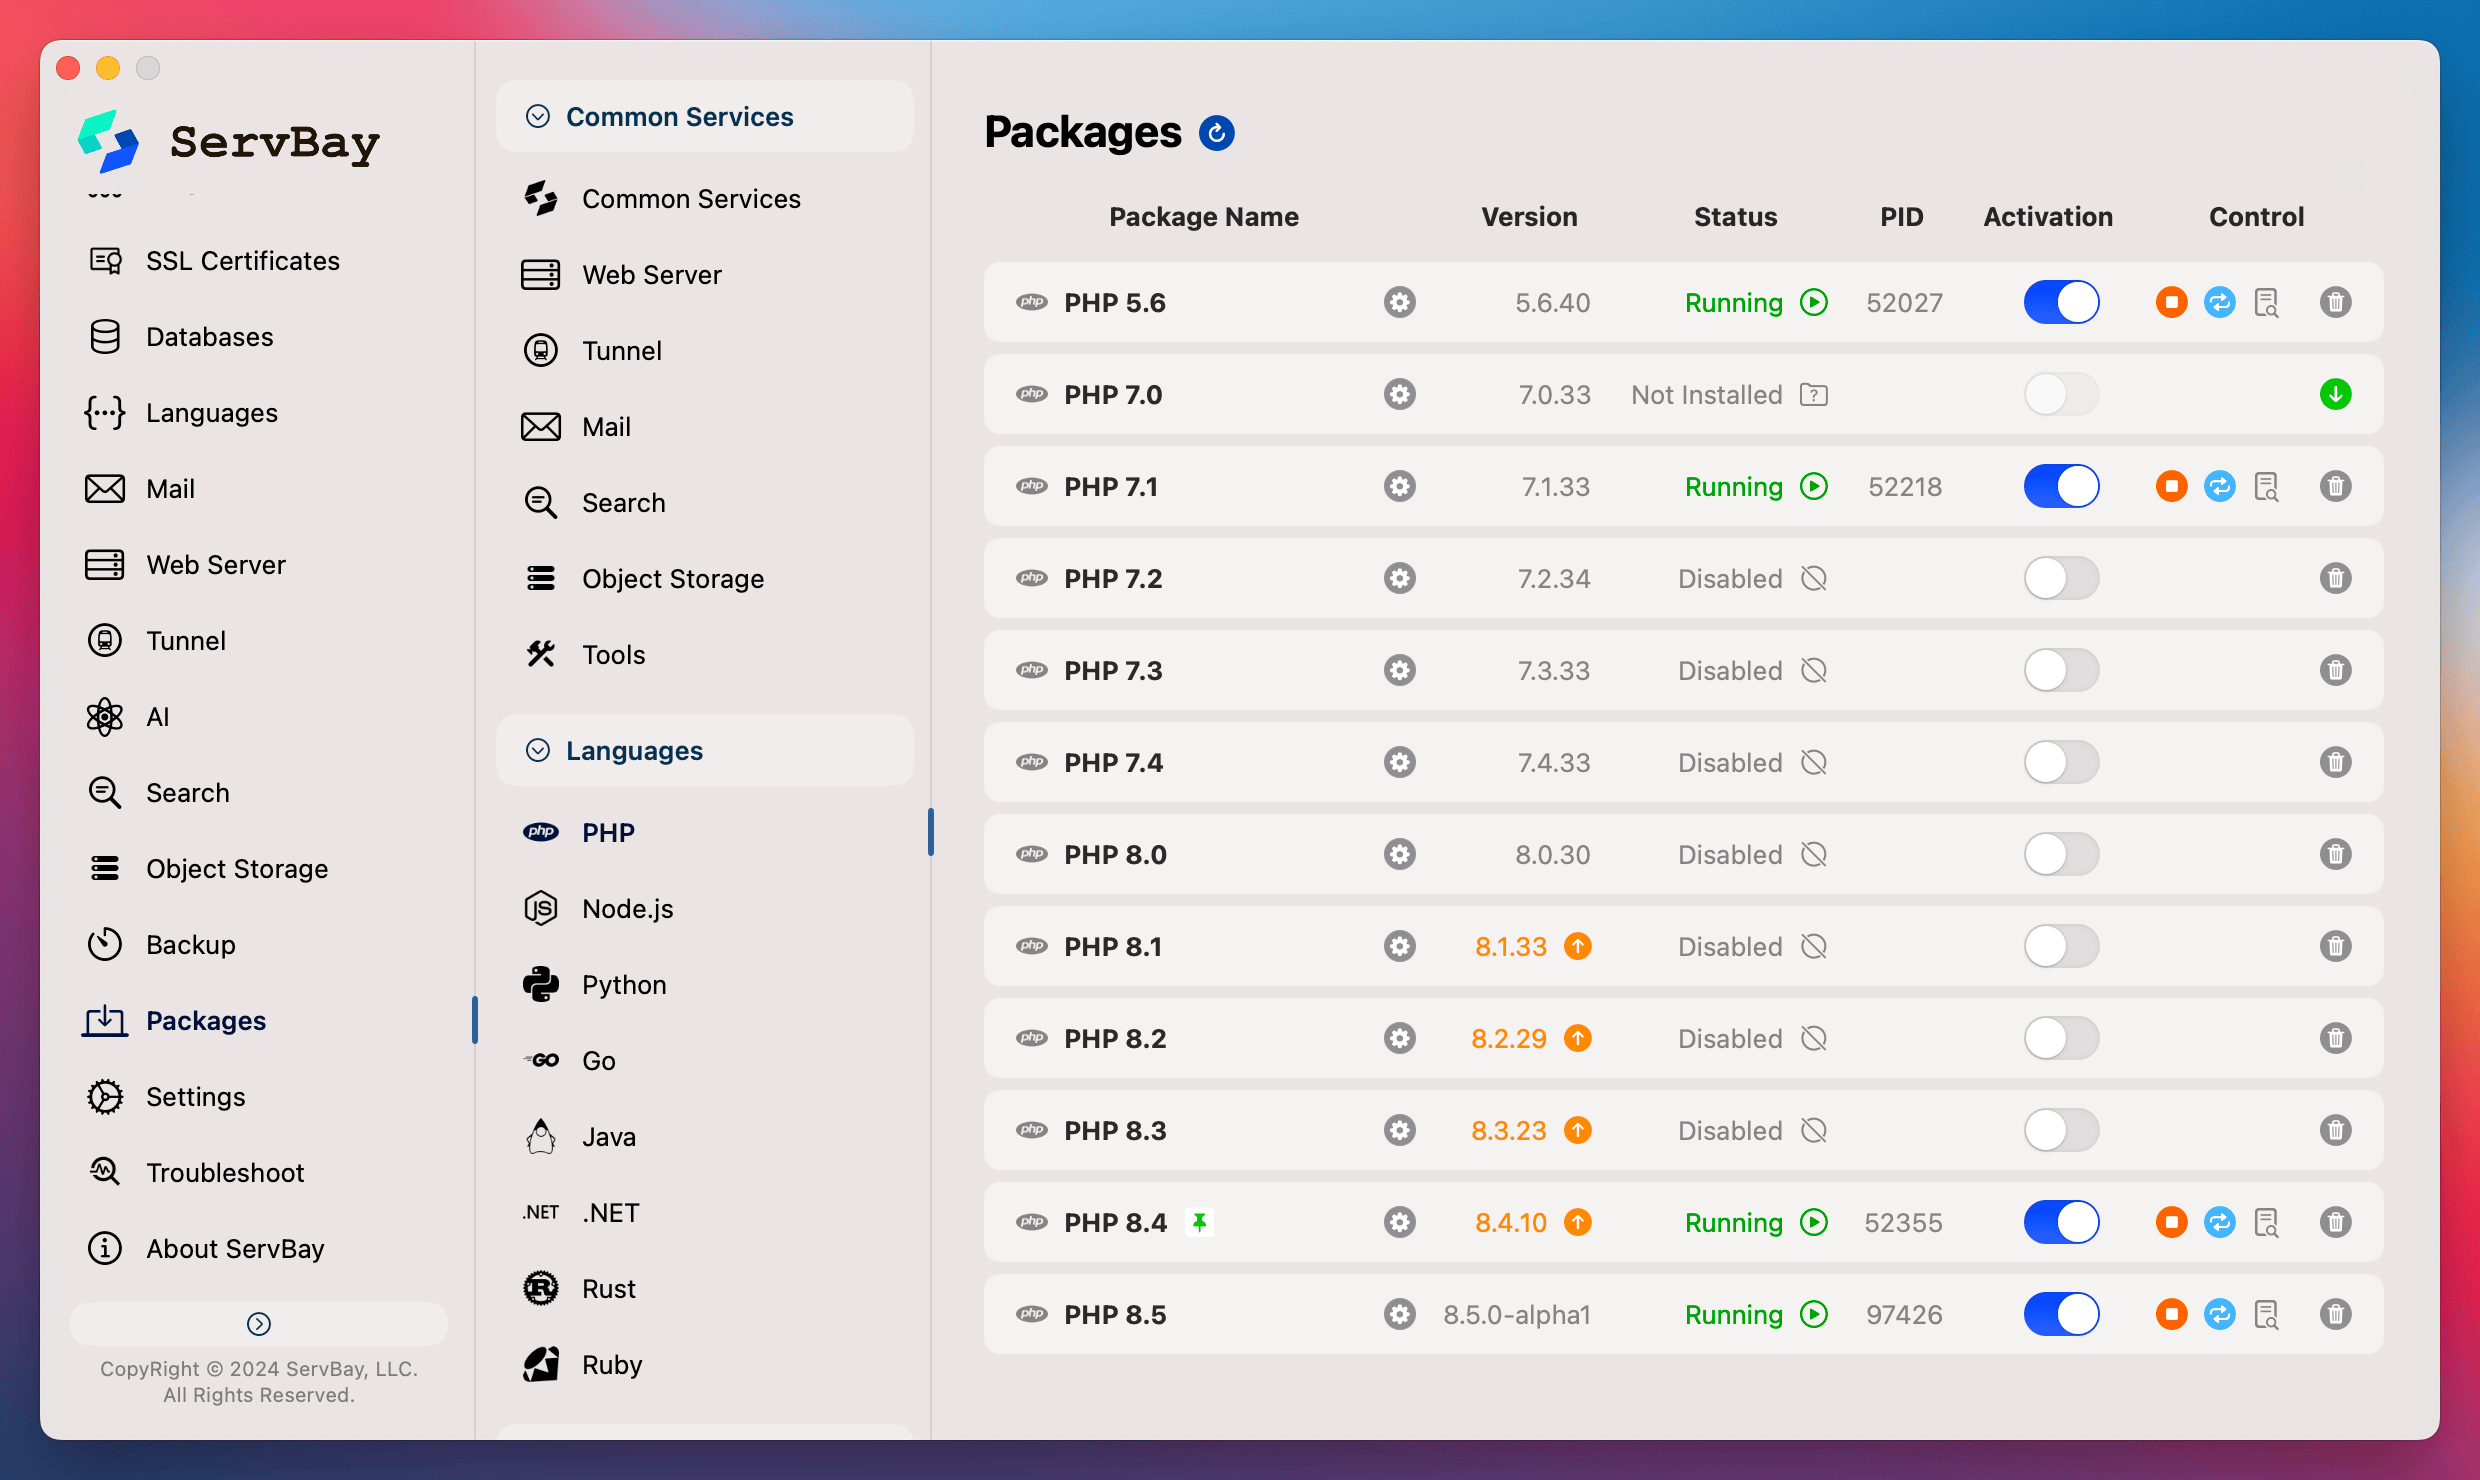
Task: Open Settings in the sidebar
Action: point(166,1097)
